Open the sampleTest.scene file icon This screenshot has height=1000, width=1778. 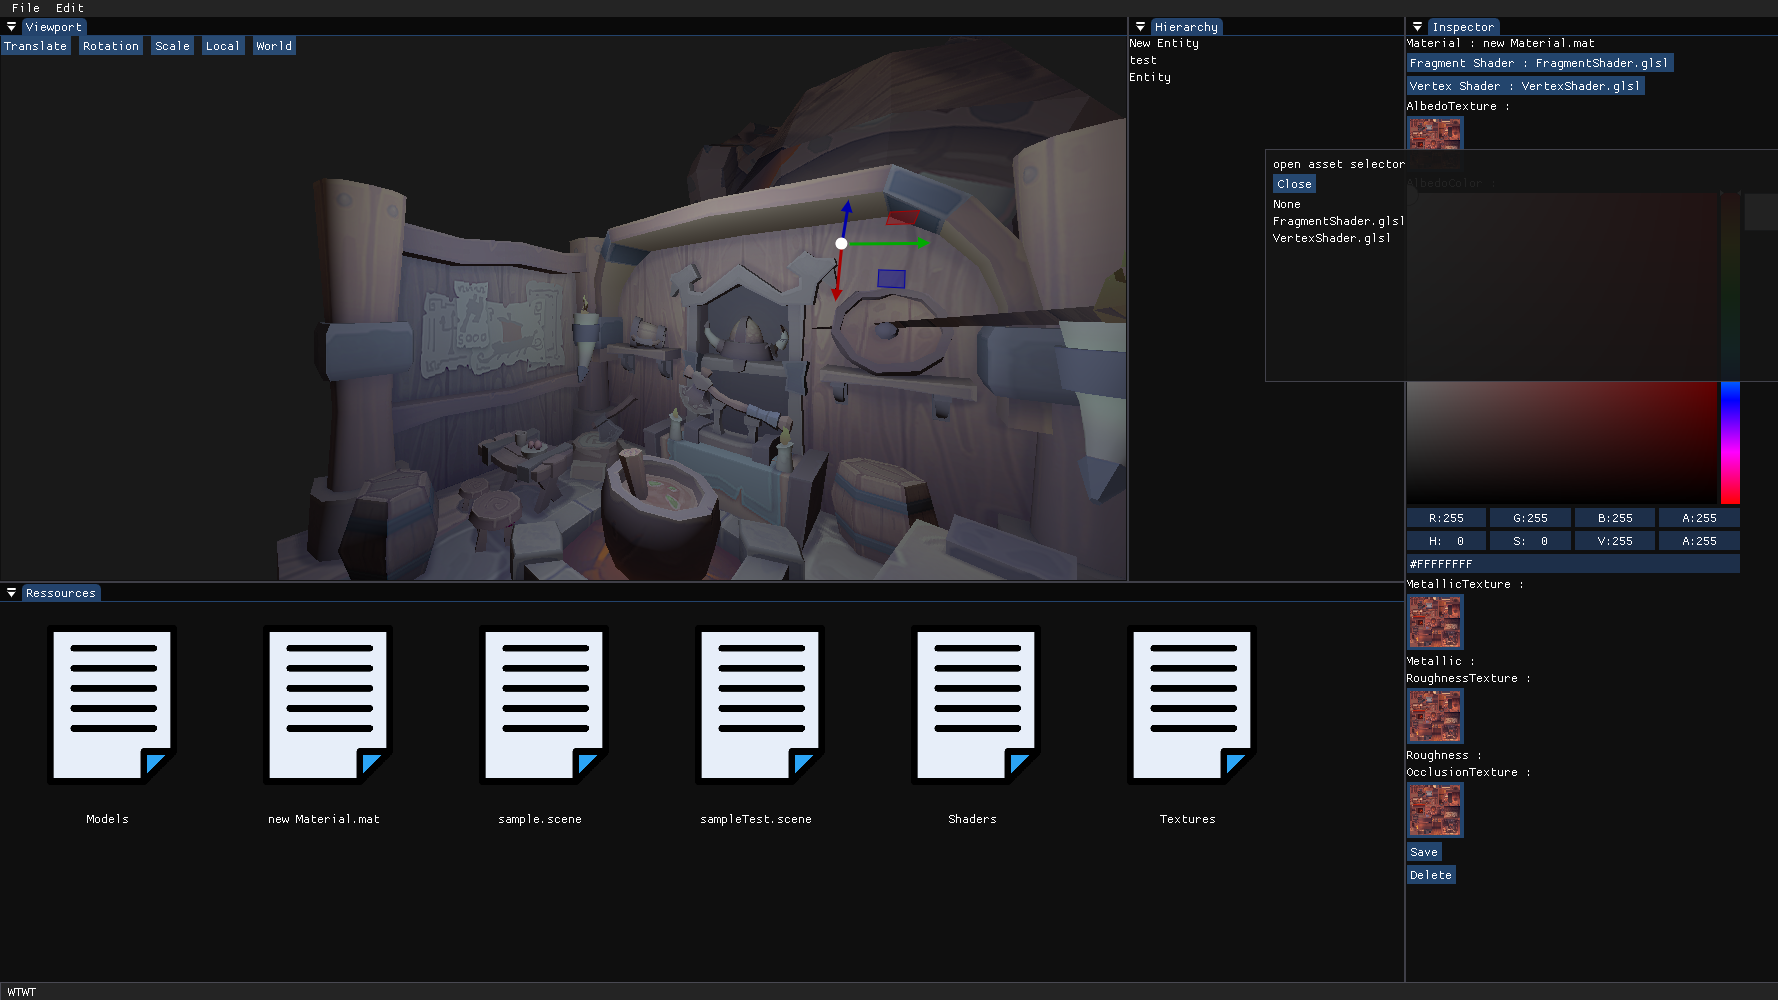[760, 705]
